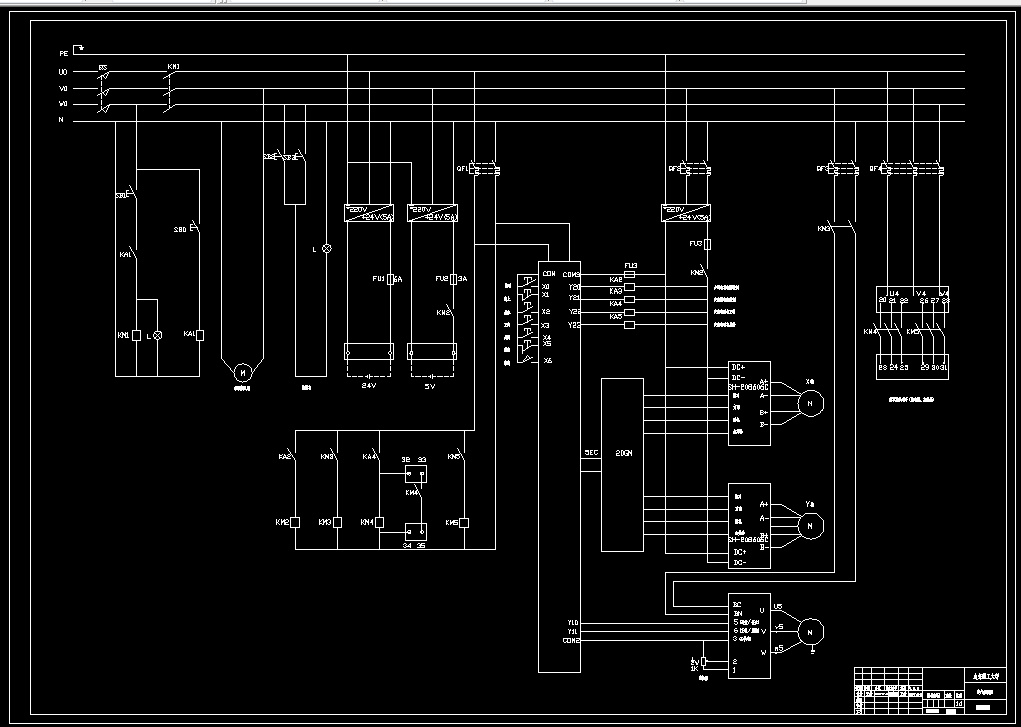This screenshot has height=727, width=1021.
Task: Select the KM2 coil square at bottom
Action: point(295,522)
